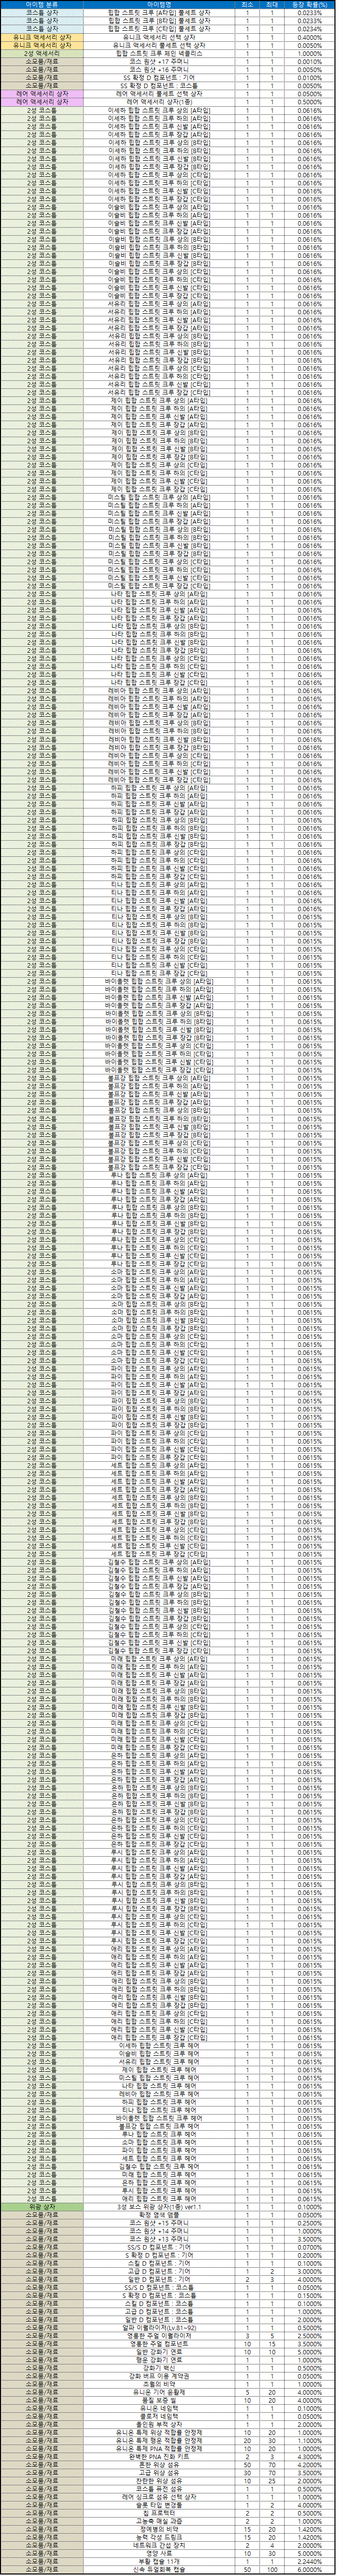Click 티나 힙합 스트릿 크루 상의 [A타입]

coord(160,884)
